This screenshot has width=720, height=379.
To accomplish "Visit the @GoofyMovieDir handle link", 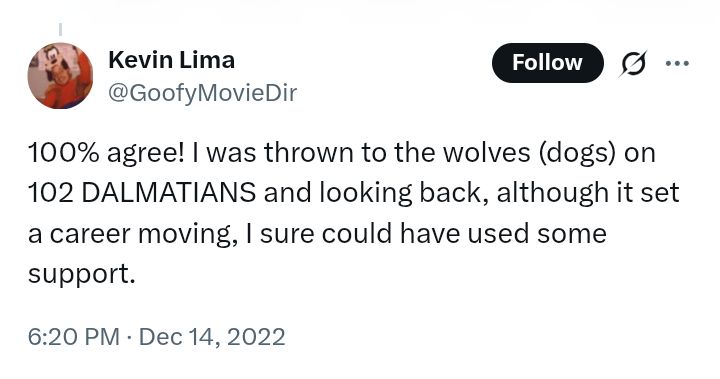I will (202, 93).
